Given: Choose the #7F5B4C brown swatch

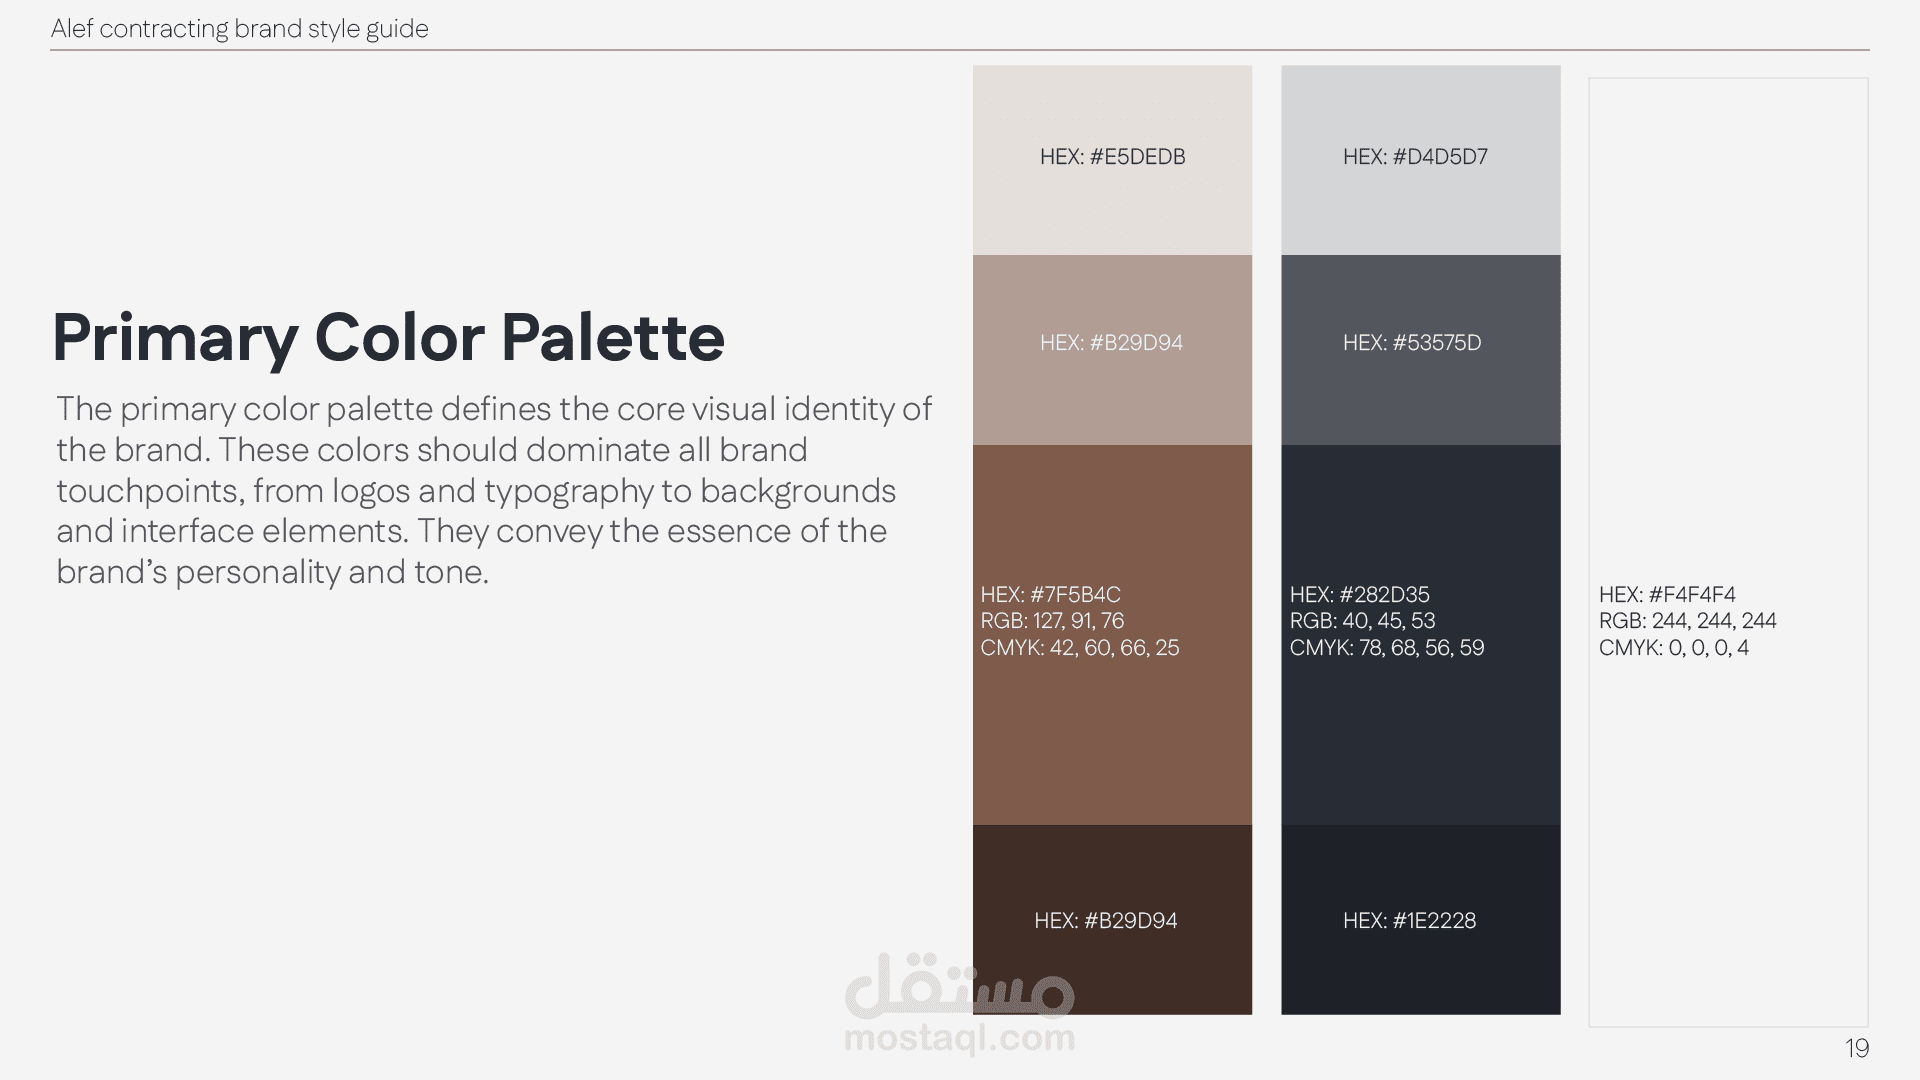Looking at the screenshot, I should pos(1112,730).
